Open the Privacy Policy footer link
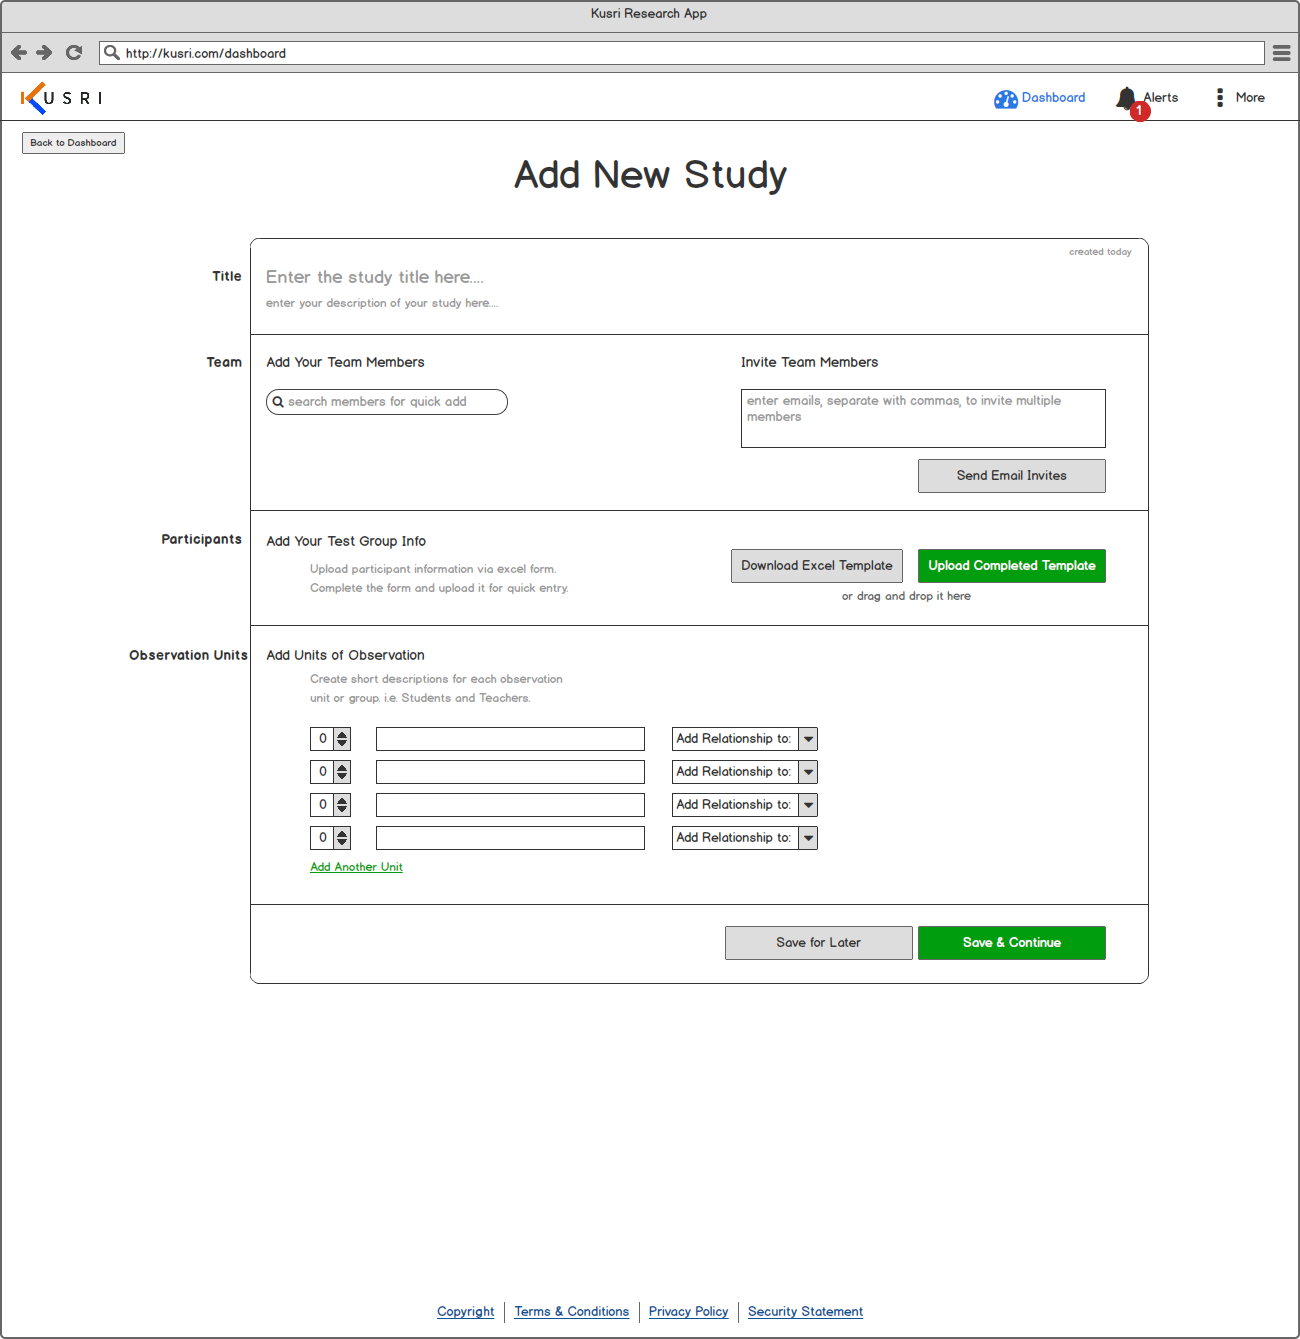The image size is (1300, 1339). pos(689,1312)
